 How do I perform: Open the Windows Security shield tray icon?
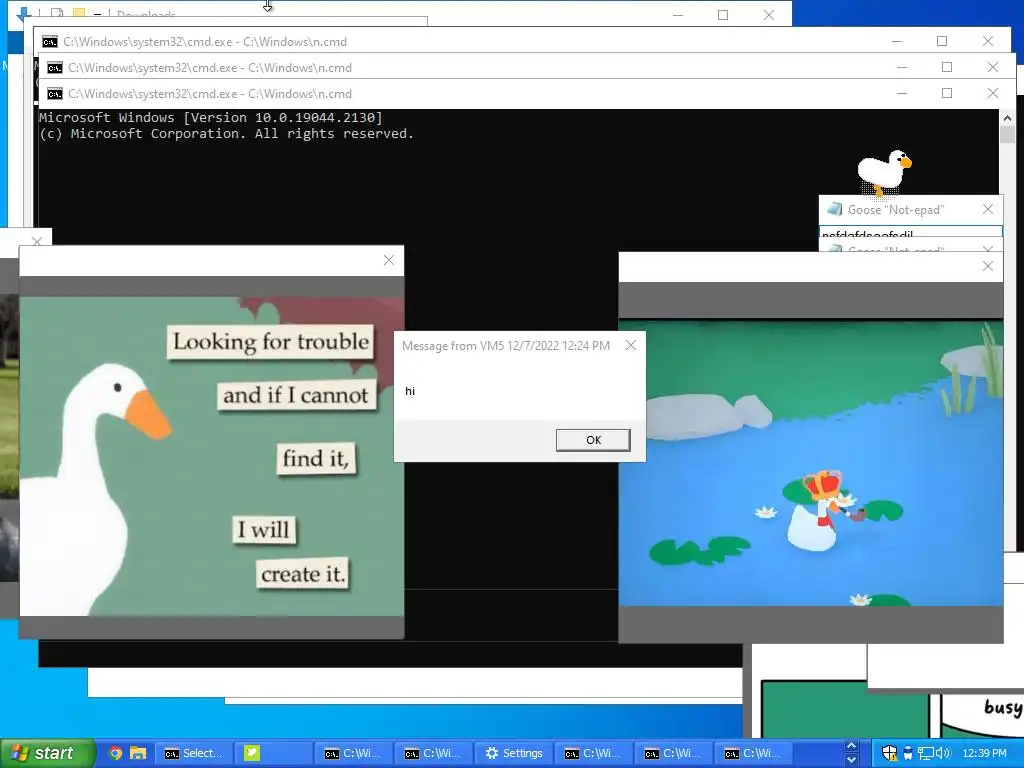pos(889,753)
